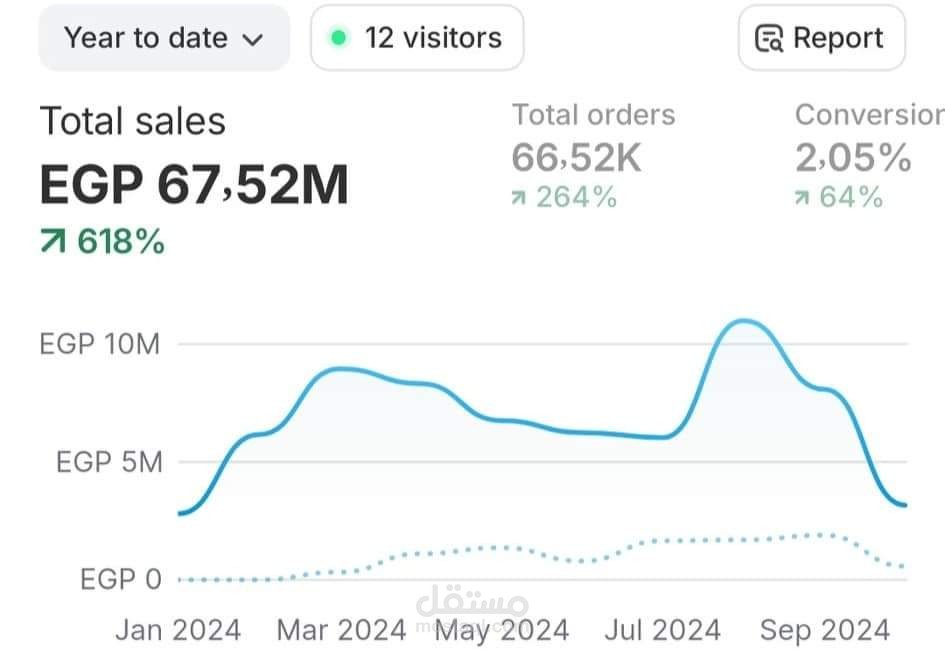Viewport: 945px width, 649px height.
Task: Click the up arrow beside 264%
Action: (x=518, y=198)
